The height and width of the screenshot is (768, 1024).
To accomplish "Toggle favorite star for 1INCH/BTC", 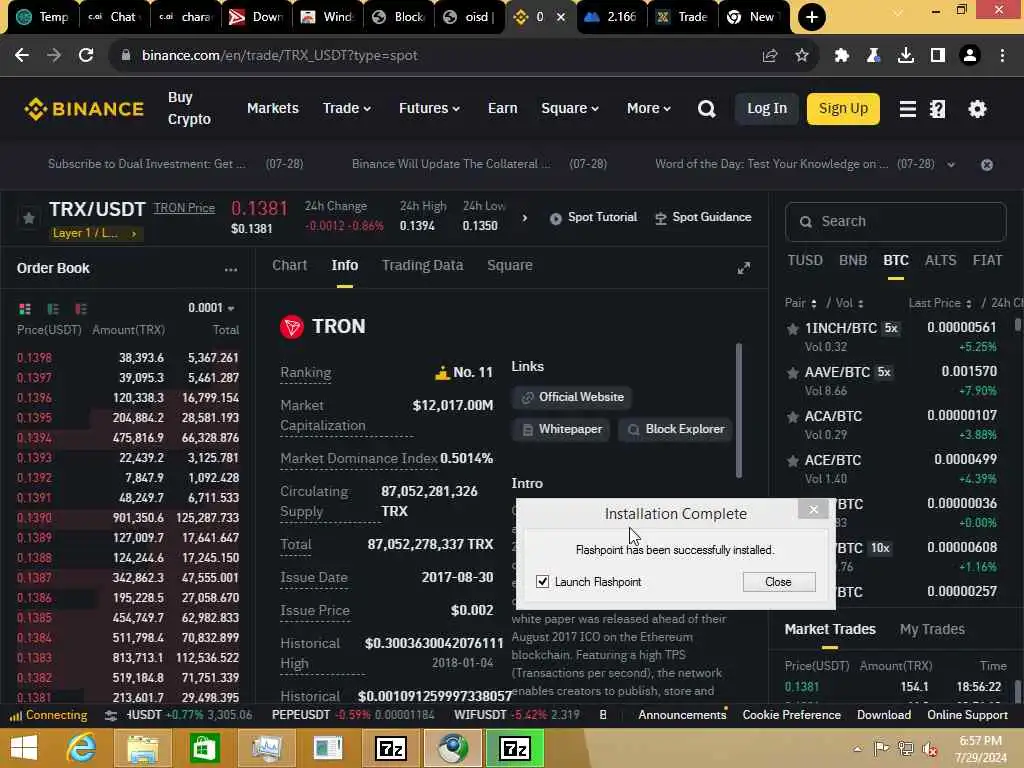I will (793, 328).
